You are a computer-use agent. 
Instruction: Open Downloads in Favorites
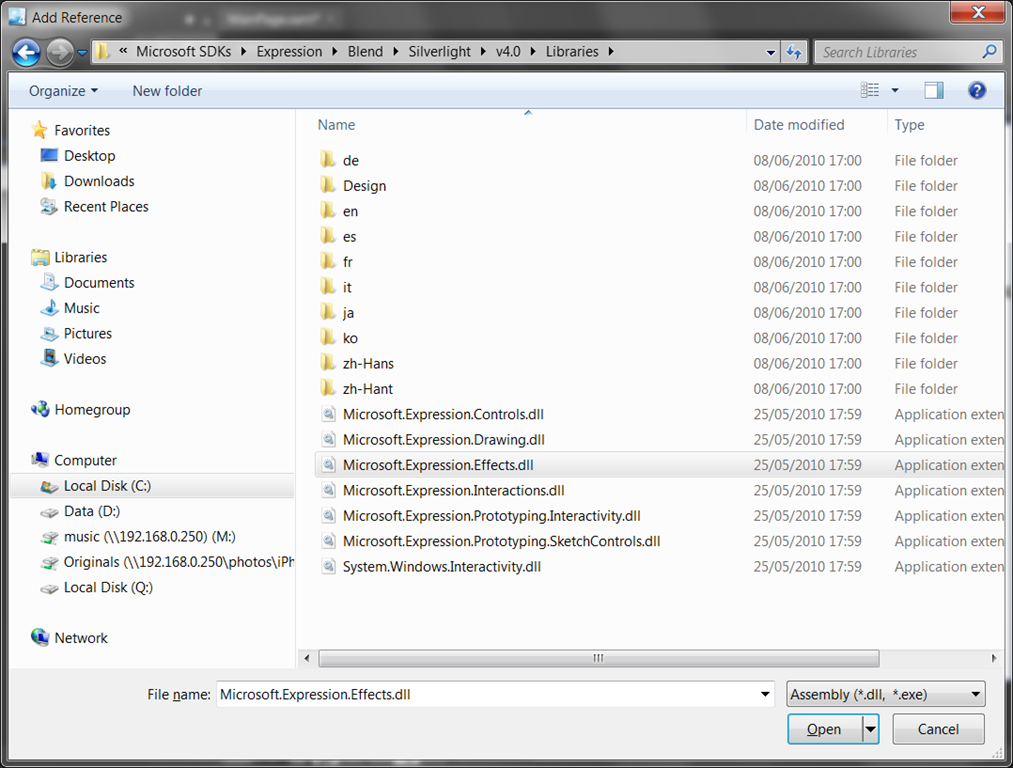pyautogui.click(x=99, y=182)
